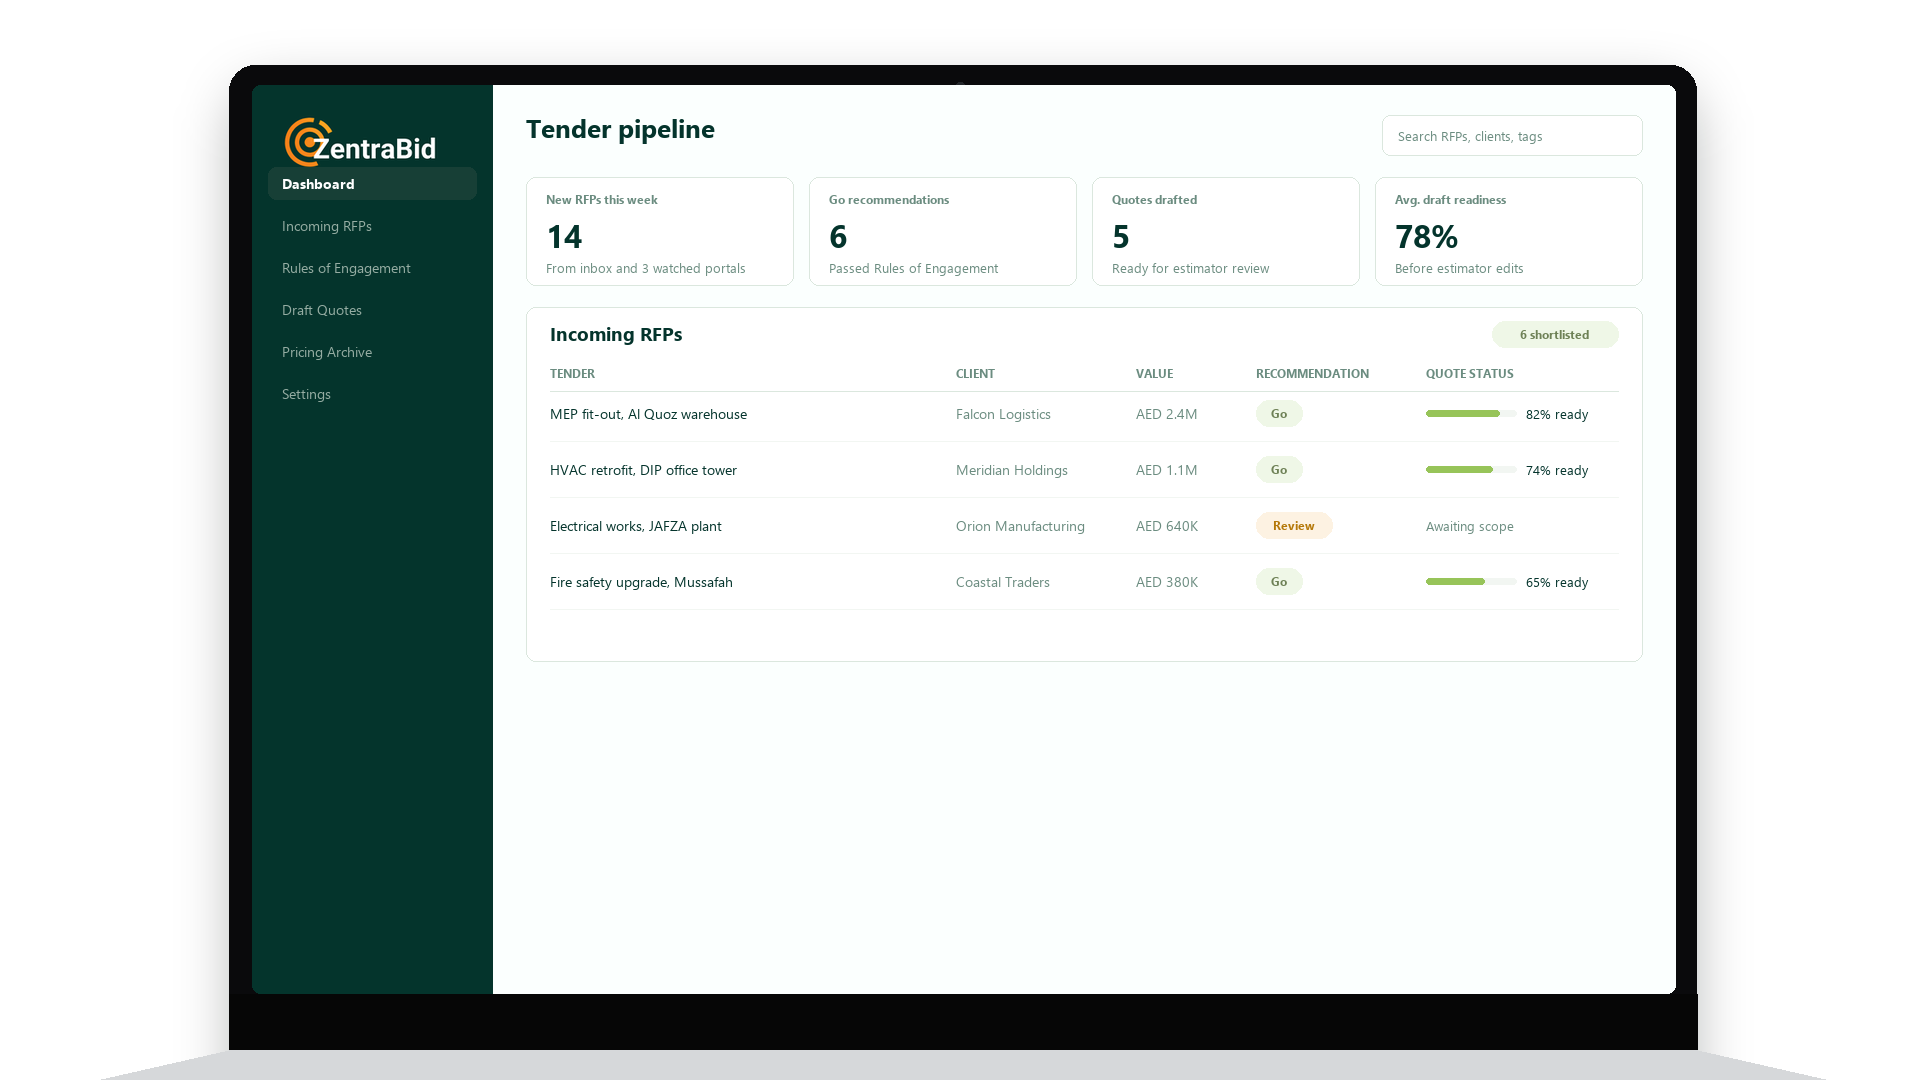Click the Incoming RFPs panel heading
Viewport: 1920px width, 1080px height.
tap(616, 335)
